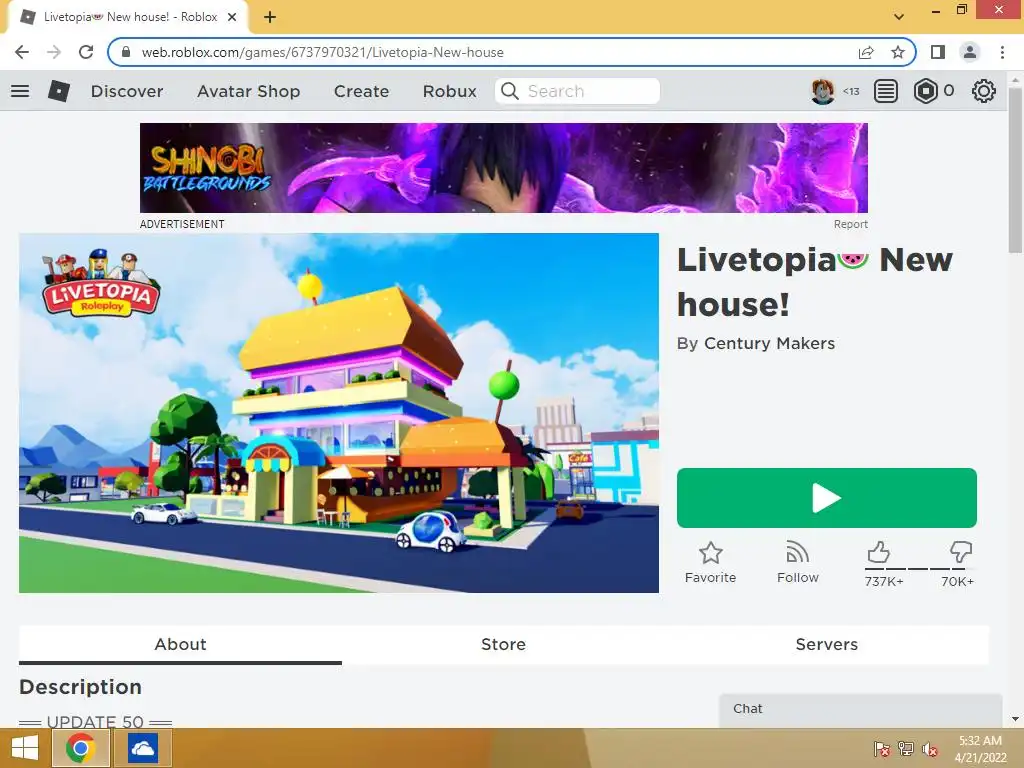Click the page vertical scrollbar
1024x768 pixels.
pos(1015,170)
